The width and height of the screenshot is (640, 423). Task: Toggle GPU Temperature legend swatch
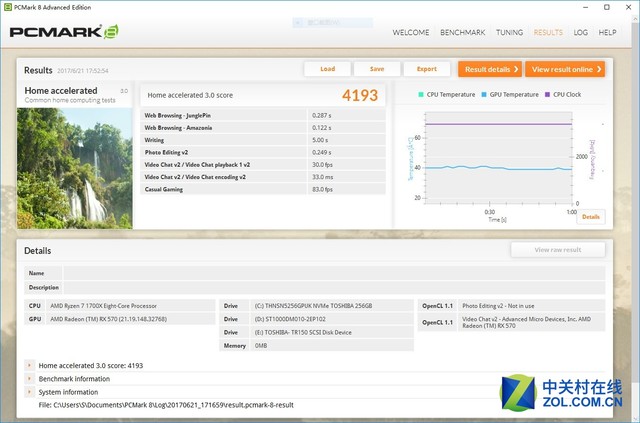pyautogui.click(x=484, y=95)
